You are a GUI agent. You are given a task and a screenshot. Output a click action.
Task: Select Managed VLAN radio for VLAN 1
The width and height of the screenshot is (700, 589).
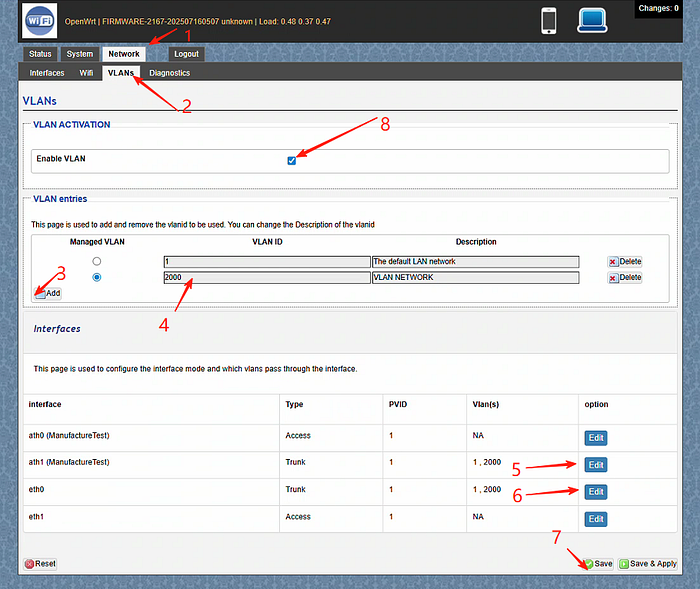pos(96,261)
